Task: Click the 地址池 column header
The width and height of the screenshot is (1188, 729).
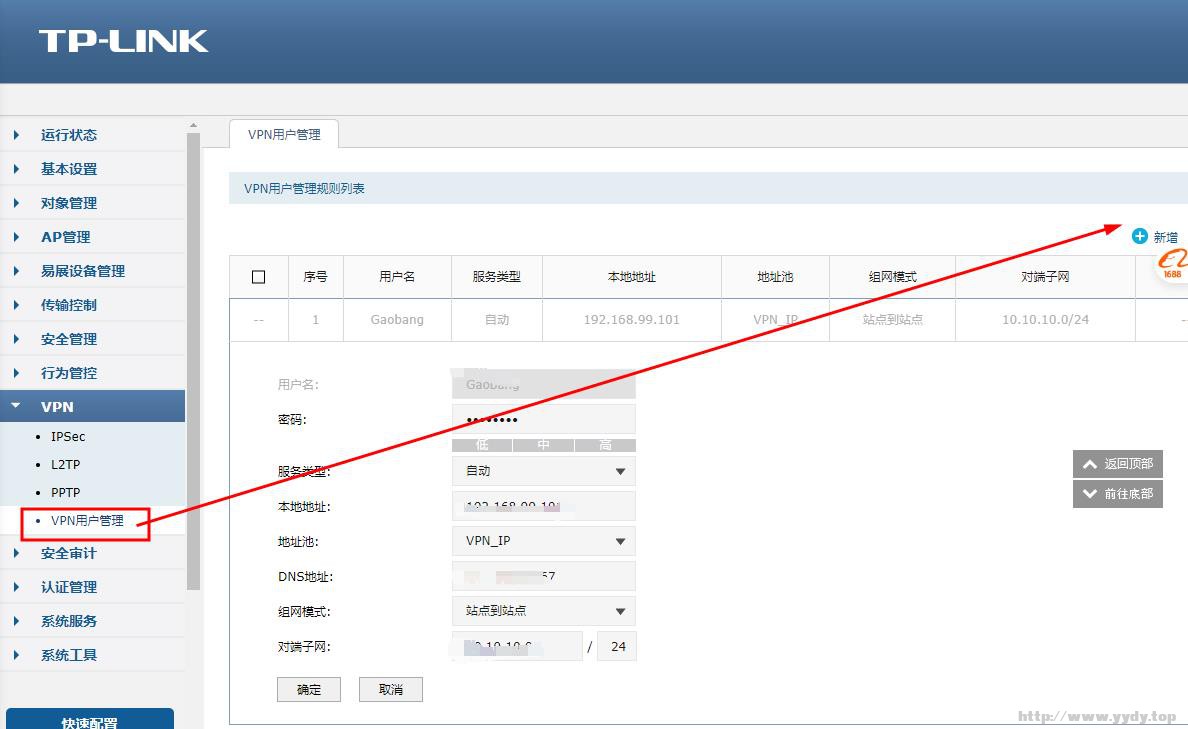Action: [775, 277]
